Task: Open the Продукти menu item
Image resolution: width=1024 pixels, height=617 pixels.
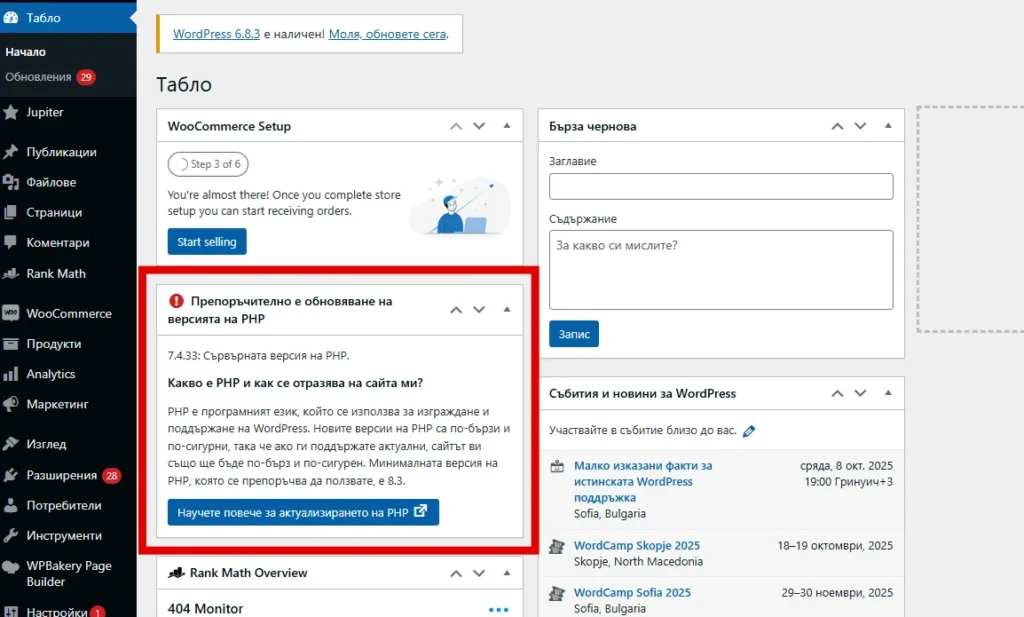Action: [x=54, y=344]
